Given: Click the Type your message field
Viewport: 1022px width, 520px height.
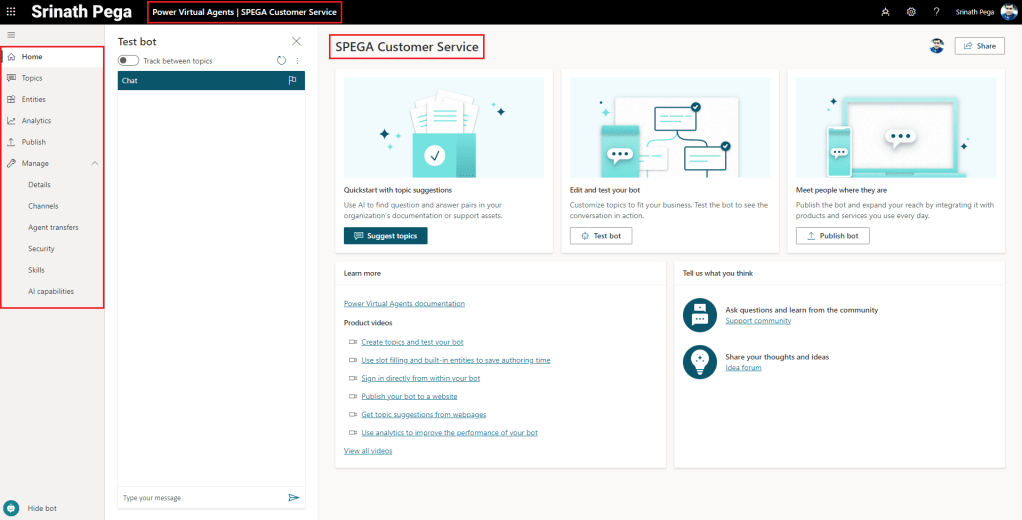Looking at the screenshot, I should click(200, 497).
